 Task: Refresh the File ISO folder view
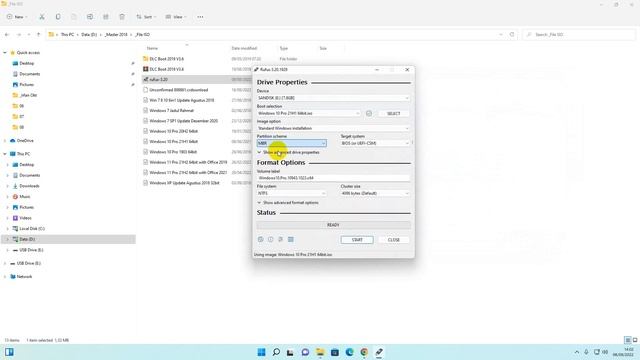pyautogui.click(x=512, y=35)
